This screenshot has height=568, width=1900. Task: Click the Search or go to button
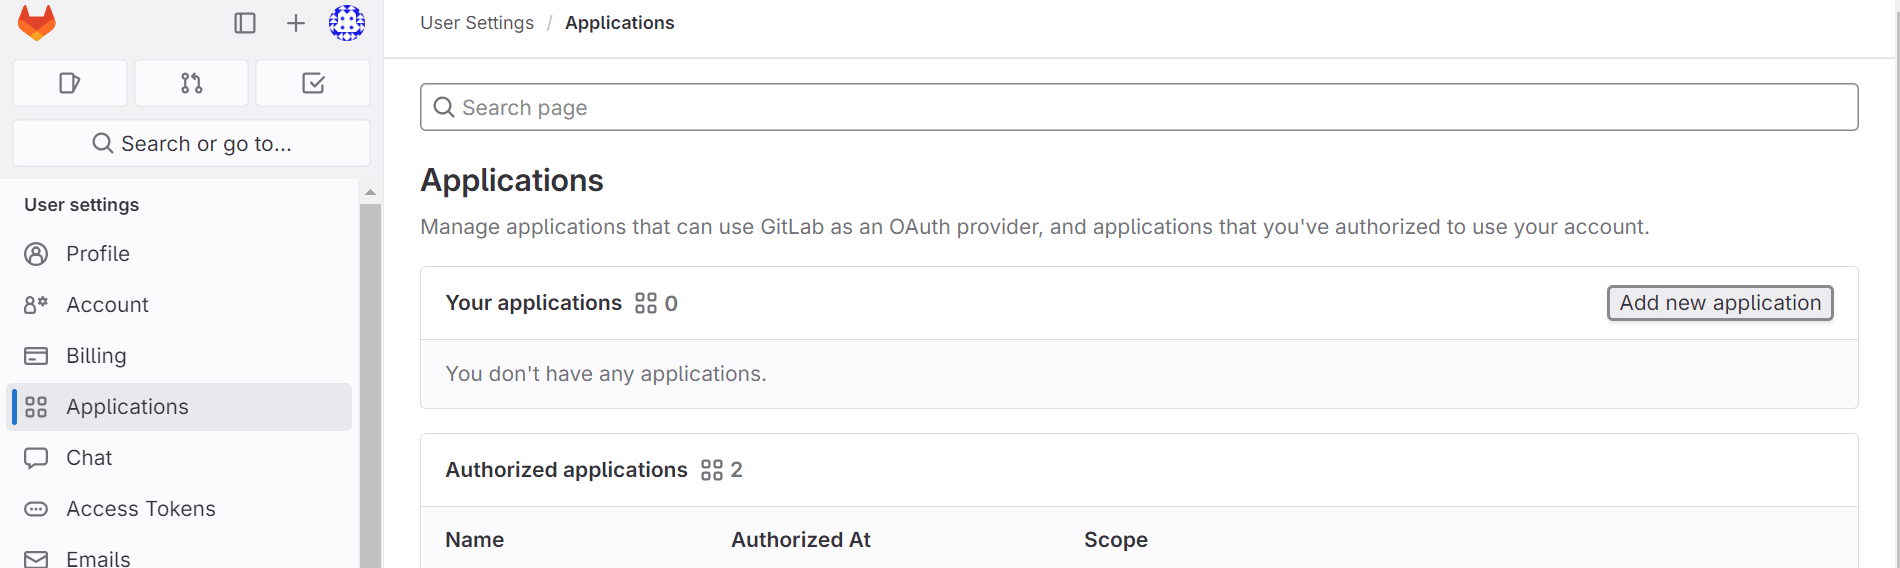click(192, 143)
